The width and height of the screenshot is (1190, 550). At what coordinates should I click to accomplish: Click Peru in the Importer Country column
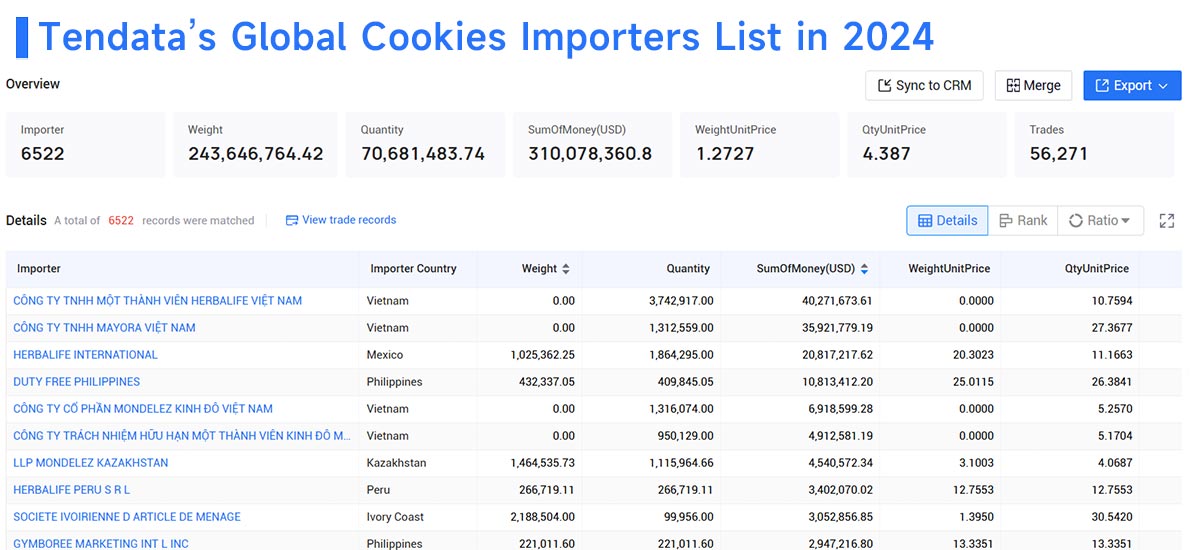[377, 490]
